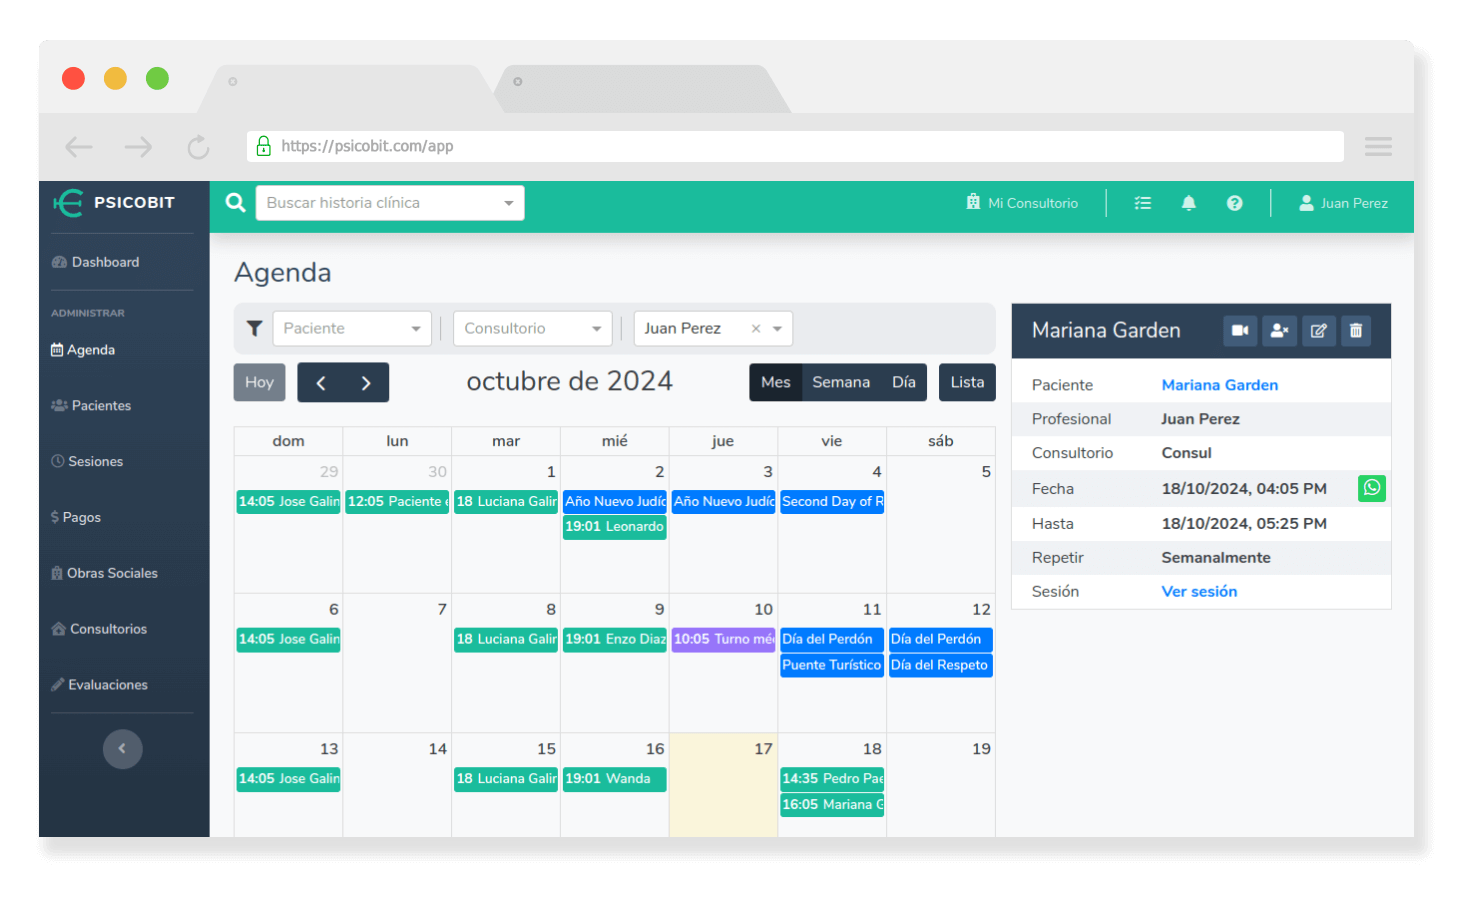The image size is (1483, 920).
Task: Open 12:05 Paciente event on September 30
Action: [397, 502]
